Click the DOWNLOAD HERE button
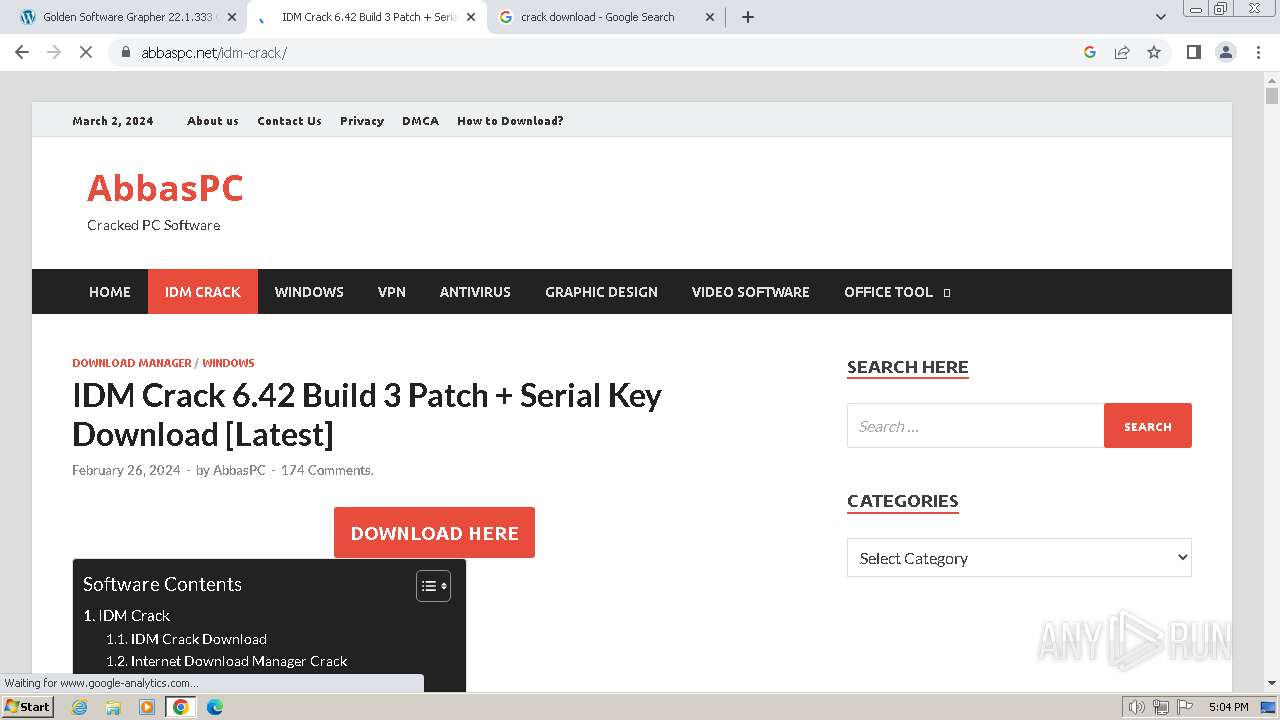1280x720 pixels. pos(434,533)
